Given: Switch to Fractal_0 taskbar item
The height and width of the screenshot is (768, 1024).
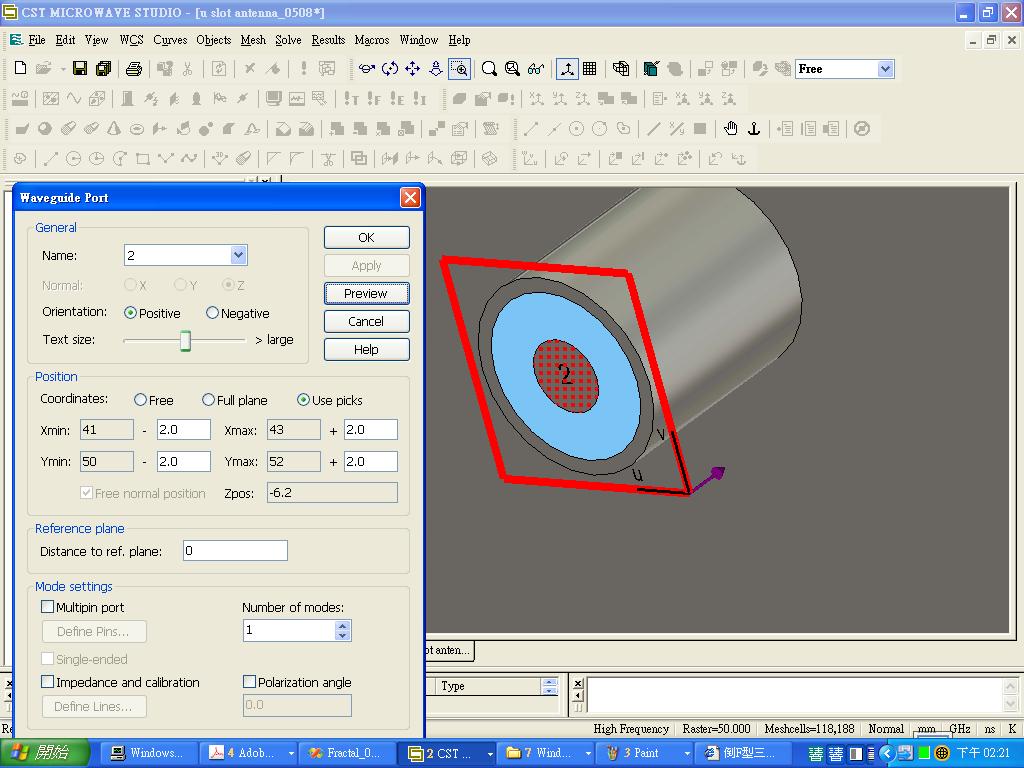Looking at the screenshot, I should tap(348, 753).
